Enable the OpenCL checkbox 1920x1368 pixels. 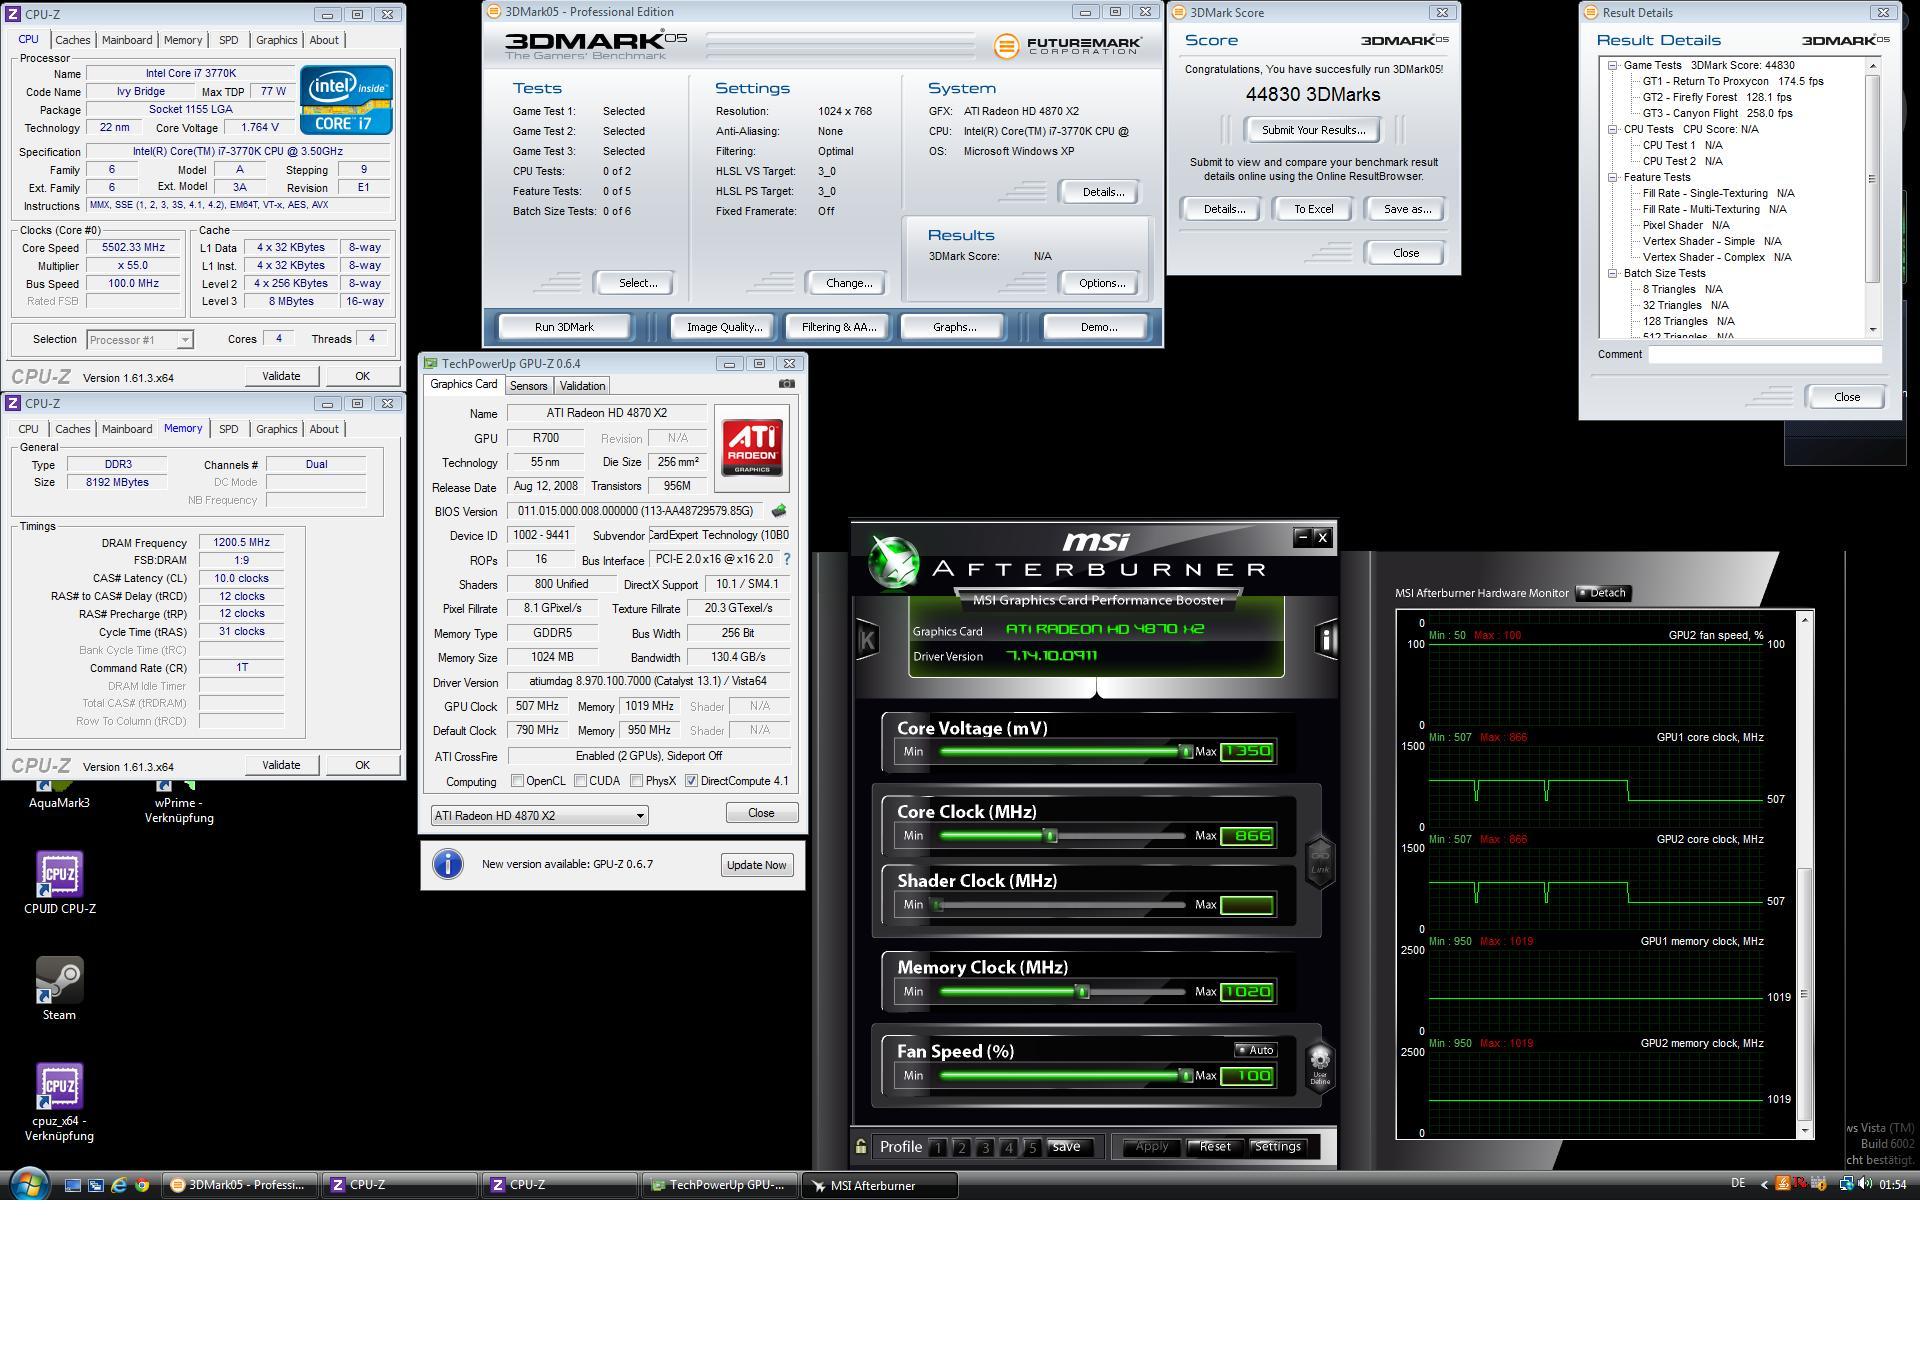pos(517,781)
